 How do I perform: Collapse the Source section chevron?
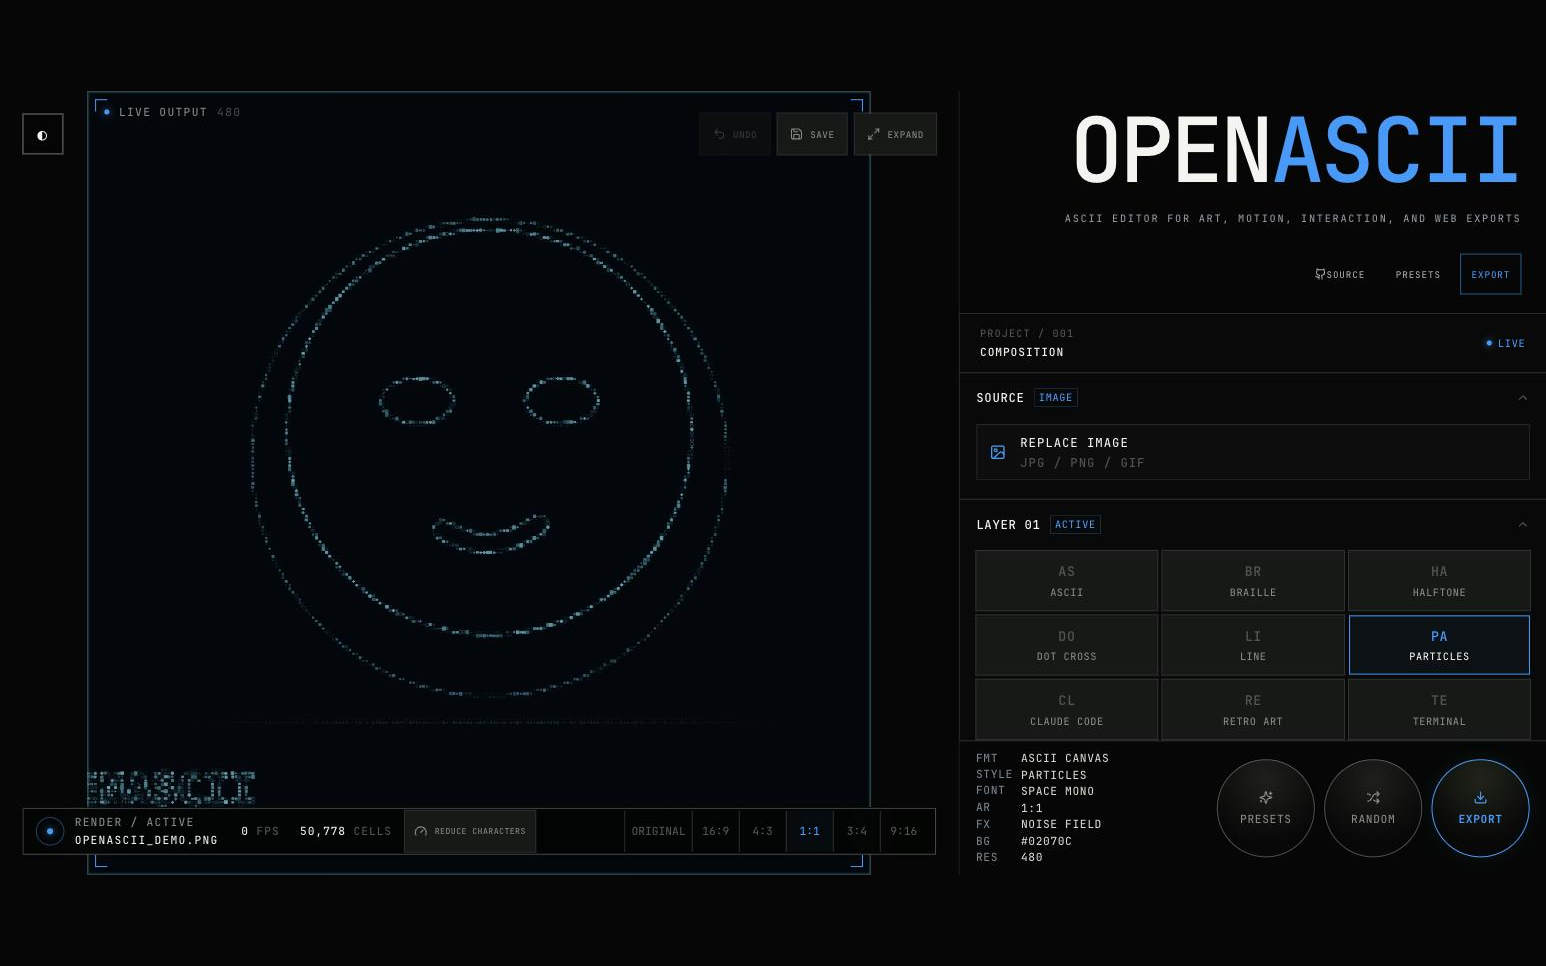(x=1522, y=398)
